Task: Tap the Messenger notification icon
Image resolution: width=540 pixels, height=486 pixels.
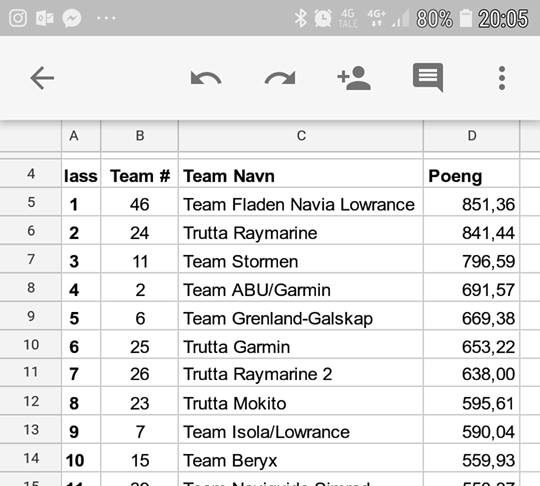Action: (72, 18)
